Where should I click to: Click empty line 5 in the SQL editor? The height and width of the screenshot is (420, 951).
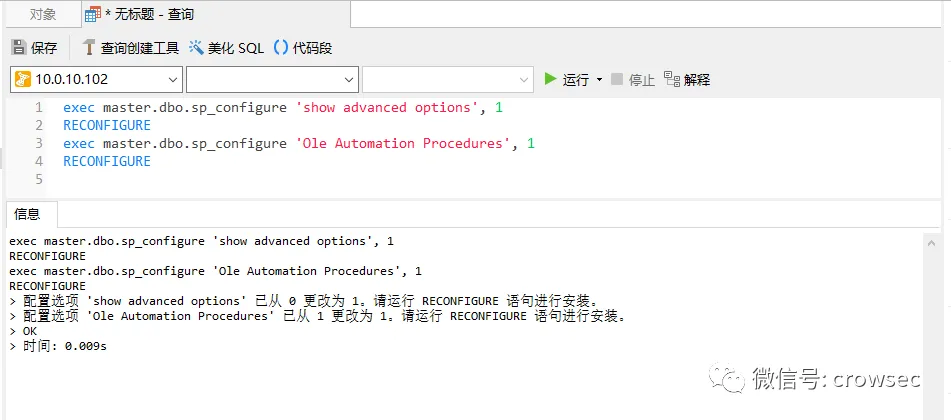point(485,179)
